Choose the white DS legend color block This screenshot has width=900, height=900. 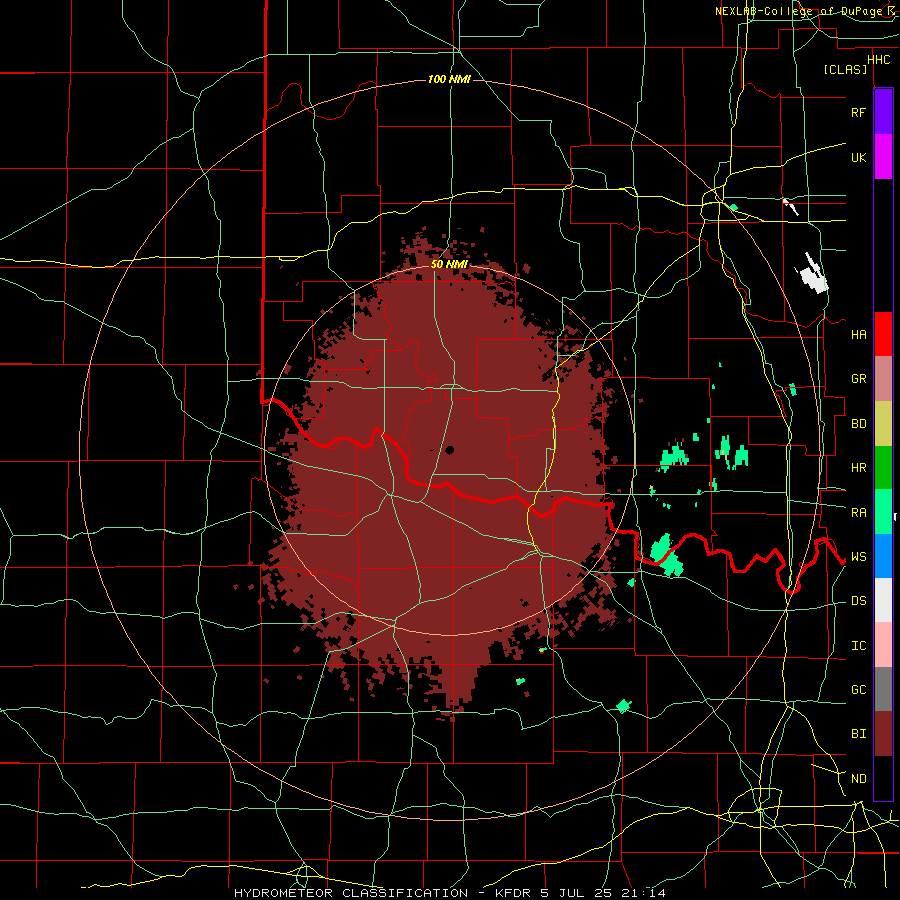[x=883, y=600]
